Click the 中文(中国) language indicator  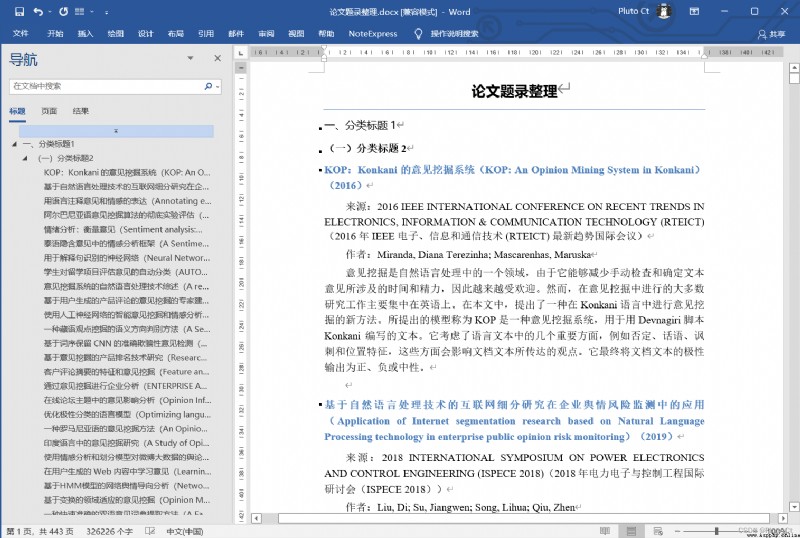click(185, 532)
